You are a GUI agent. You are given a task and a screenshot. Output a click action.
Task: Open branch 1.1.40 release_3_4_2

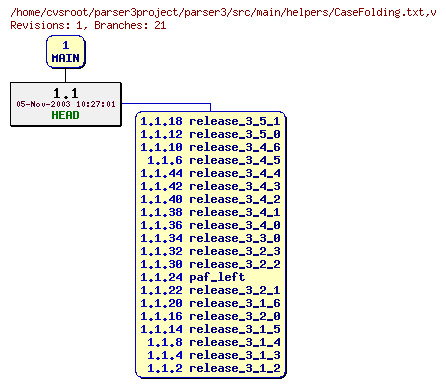[x=210, y=199]
